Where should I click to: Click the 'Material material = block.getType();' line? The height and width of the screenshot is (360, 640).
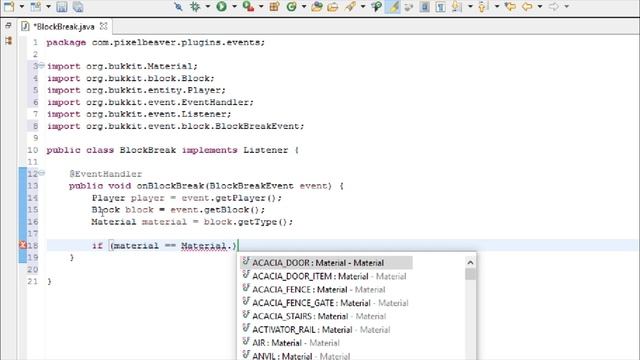click(x=192, y=222)
